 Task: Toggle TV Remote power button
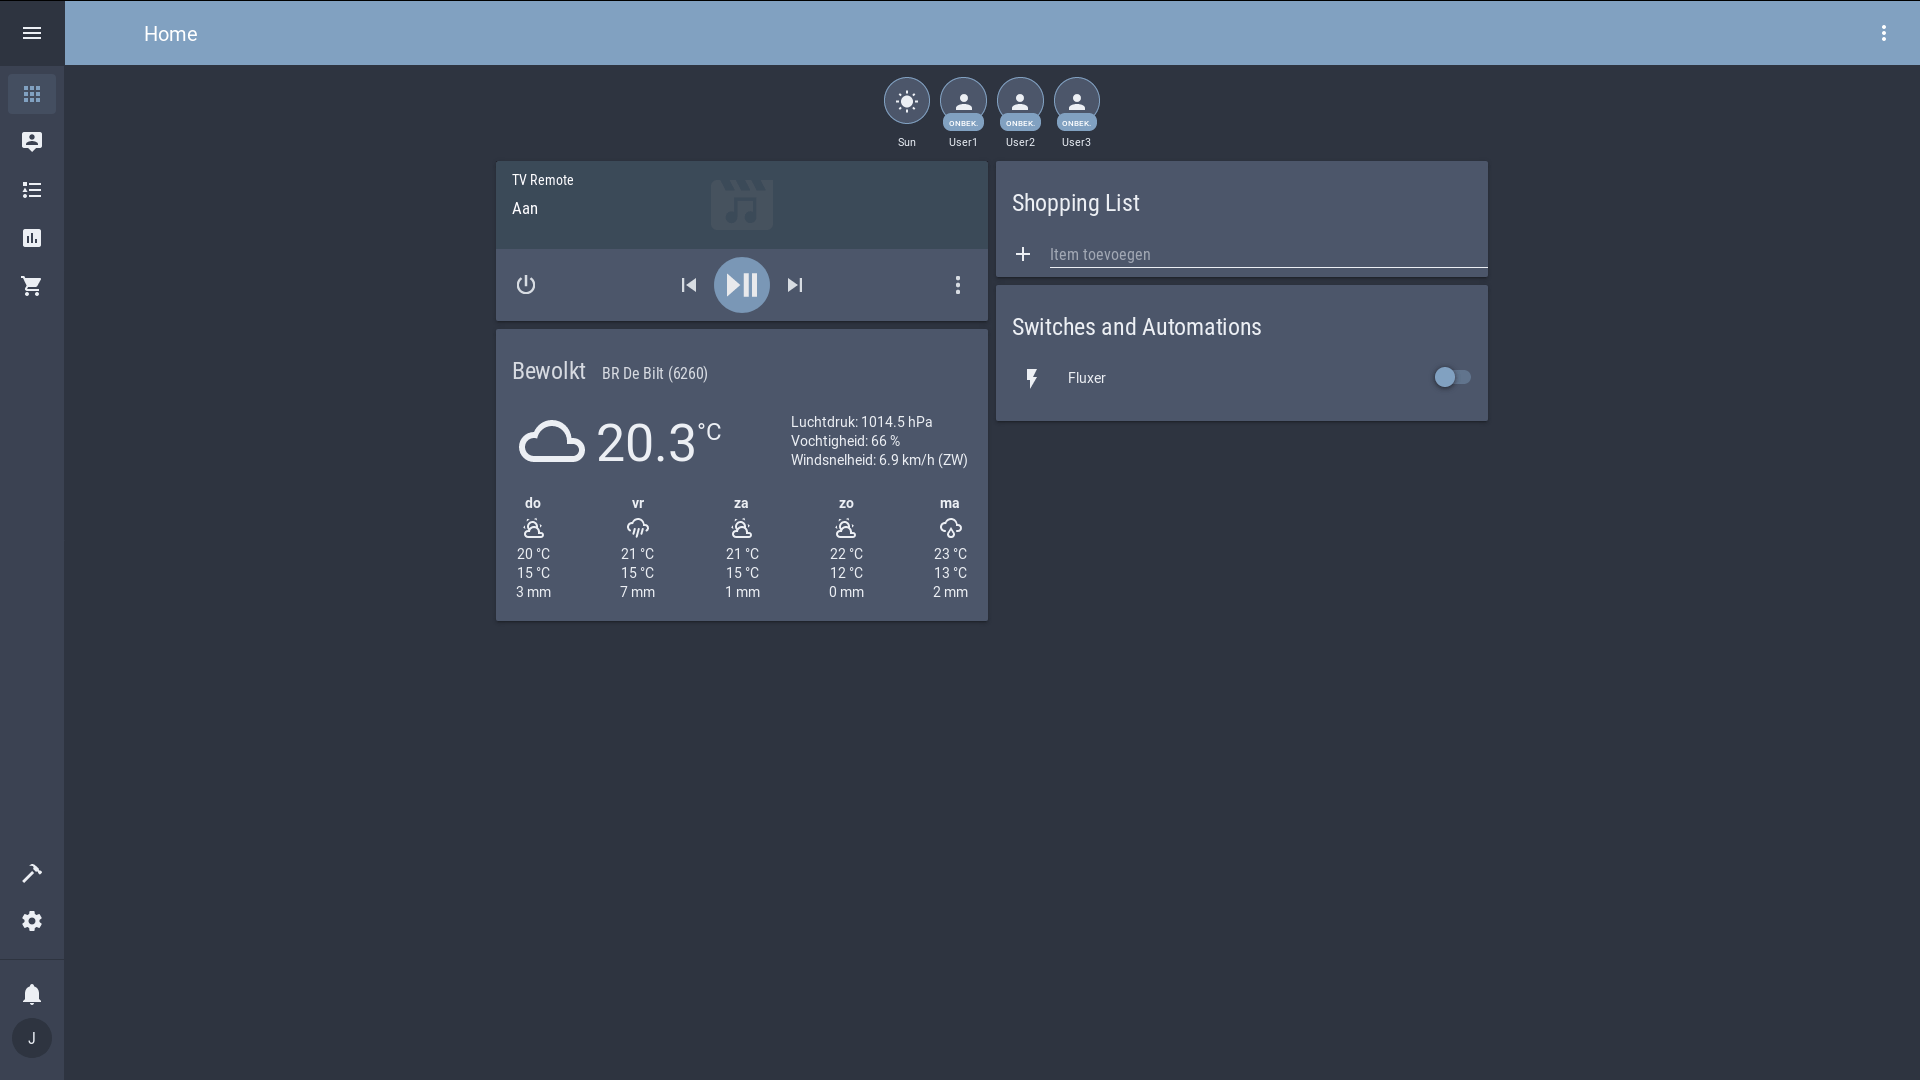click(526, 285)
